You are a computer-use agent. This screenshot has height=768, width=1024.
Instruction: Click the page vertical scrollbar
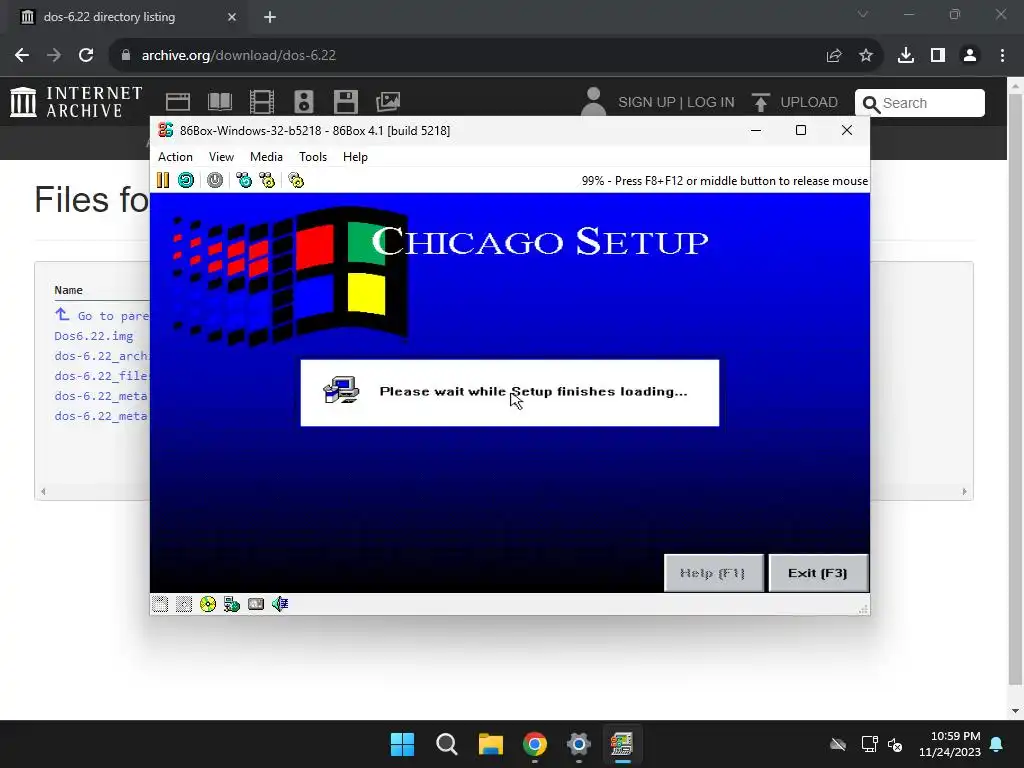point(1016,389)
